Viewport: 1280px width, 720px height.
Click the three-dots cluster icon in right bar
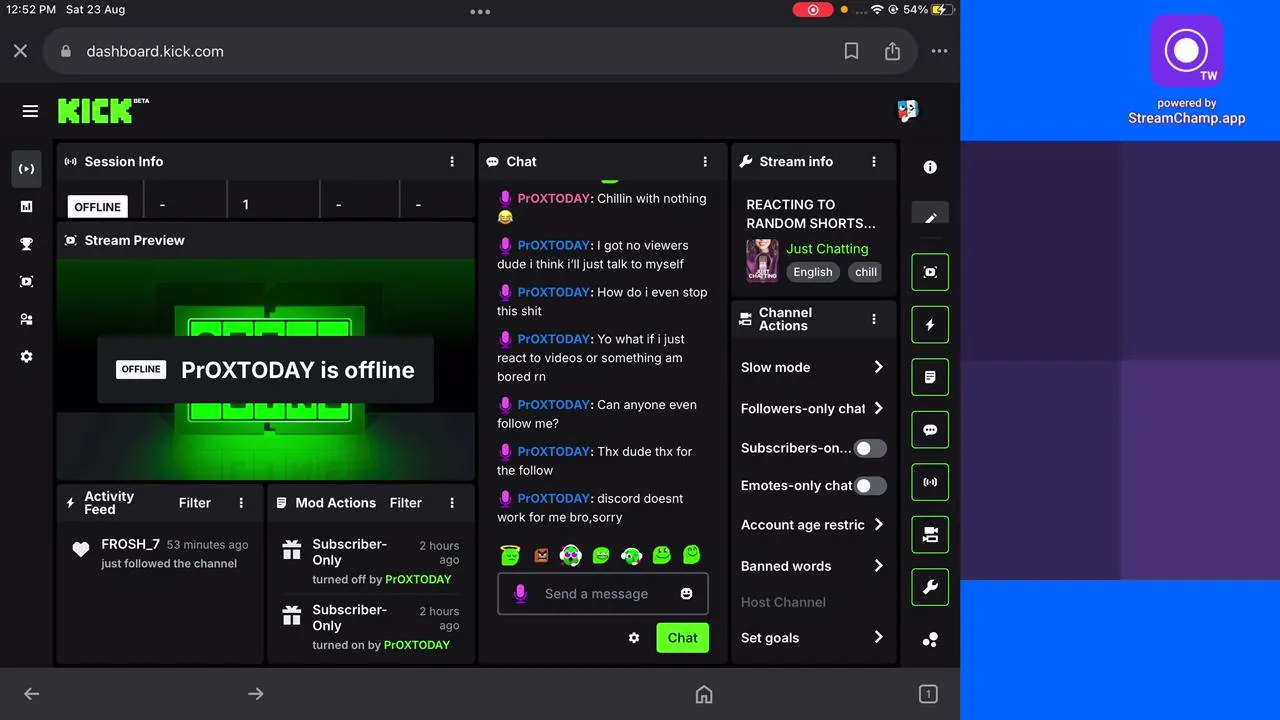(930, 640)
